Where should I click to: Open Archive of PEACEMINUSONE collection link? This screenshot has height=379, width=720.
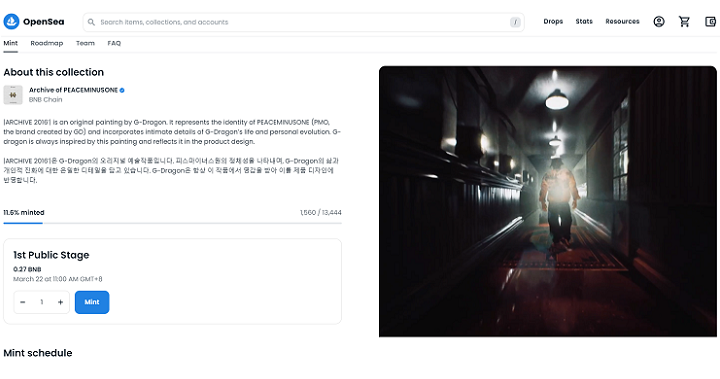73,90
